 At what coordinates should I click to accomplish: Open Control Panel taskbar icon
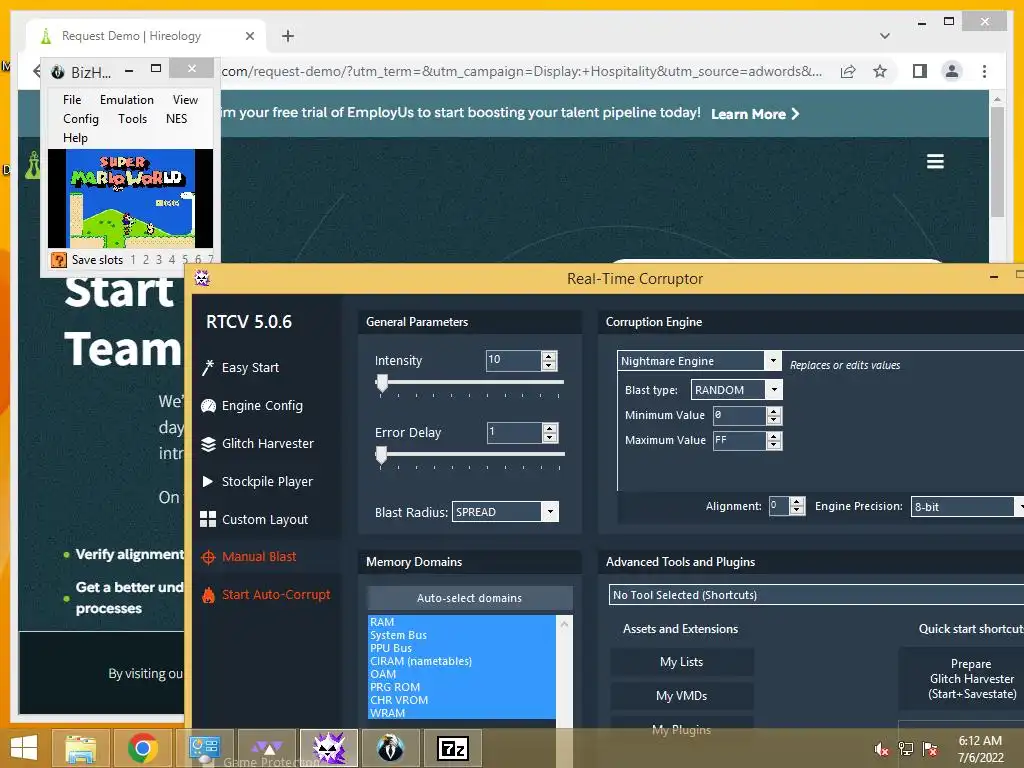click(204, 748)
